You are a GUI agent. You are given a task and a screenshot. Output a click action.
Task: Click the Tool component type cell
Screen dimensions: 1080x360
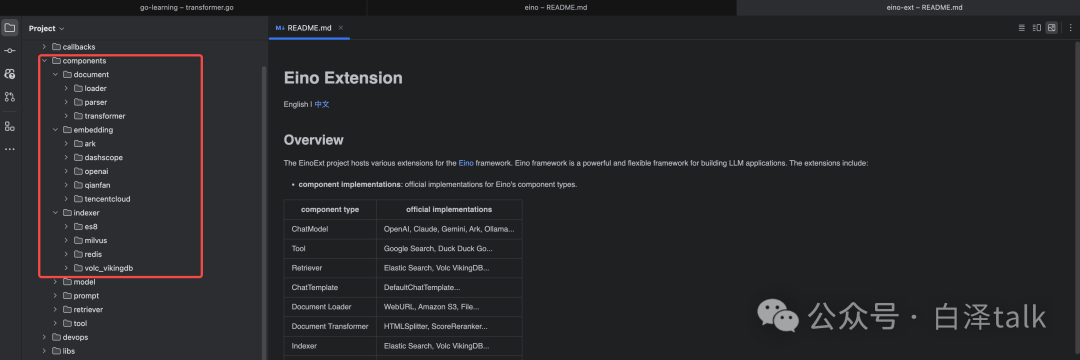pyautogui.click(x=330, y=248)
